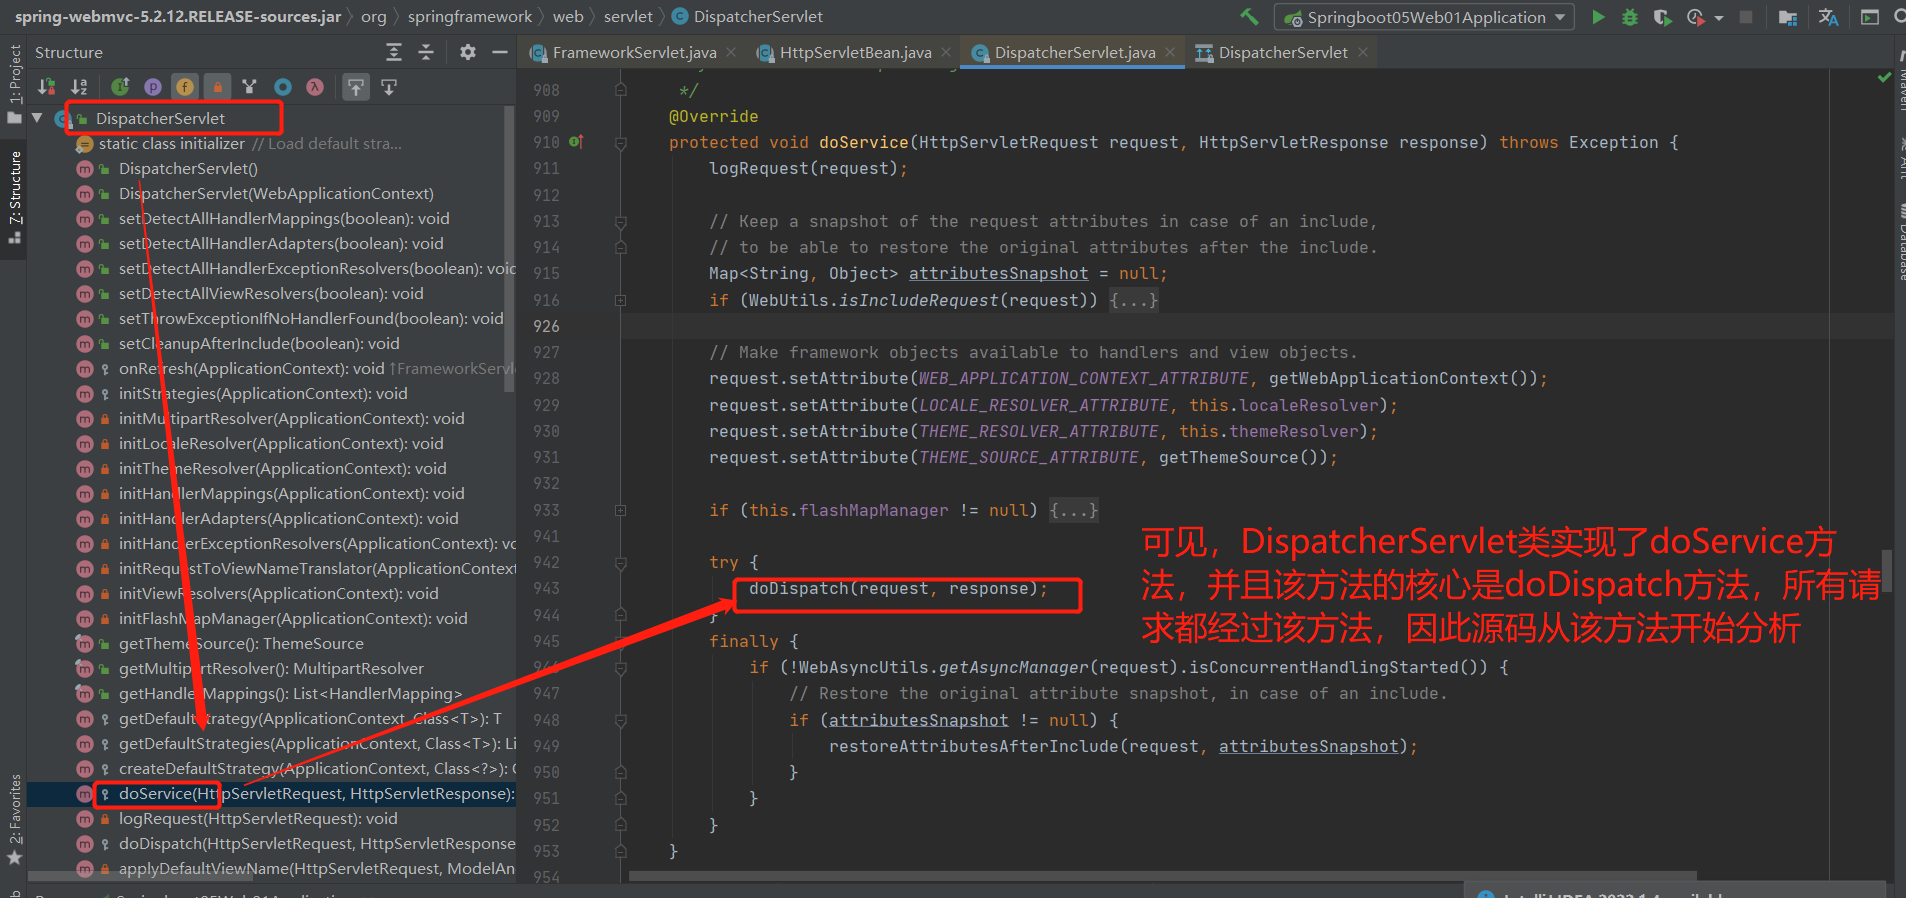Screen dimensions: 1906x898
Task: Open the DispatcherServlet diagram tab
Action: 1283,52
